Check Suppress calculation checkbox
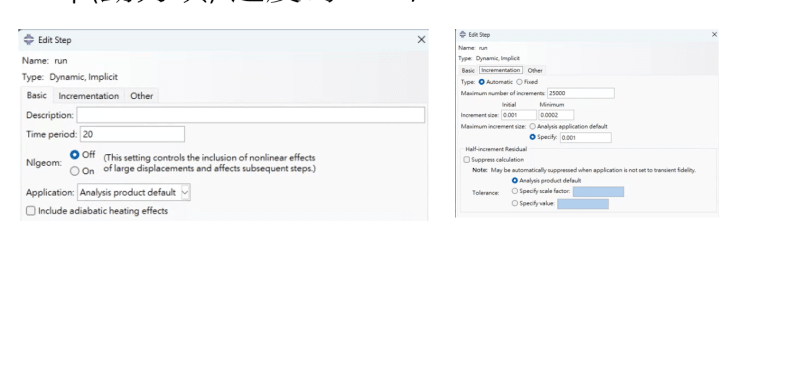Screen dimensions: 800x371 click(x=466, y=160)
